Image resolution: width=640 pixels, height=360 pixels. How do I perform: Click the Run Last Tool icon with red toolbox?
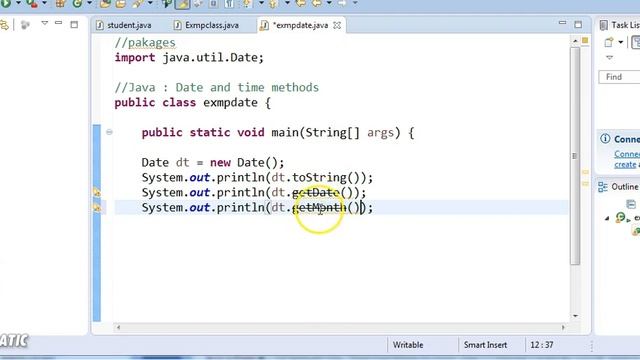[x=32, y=4]
